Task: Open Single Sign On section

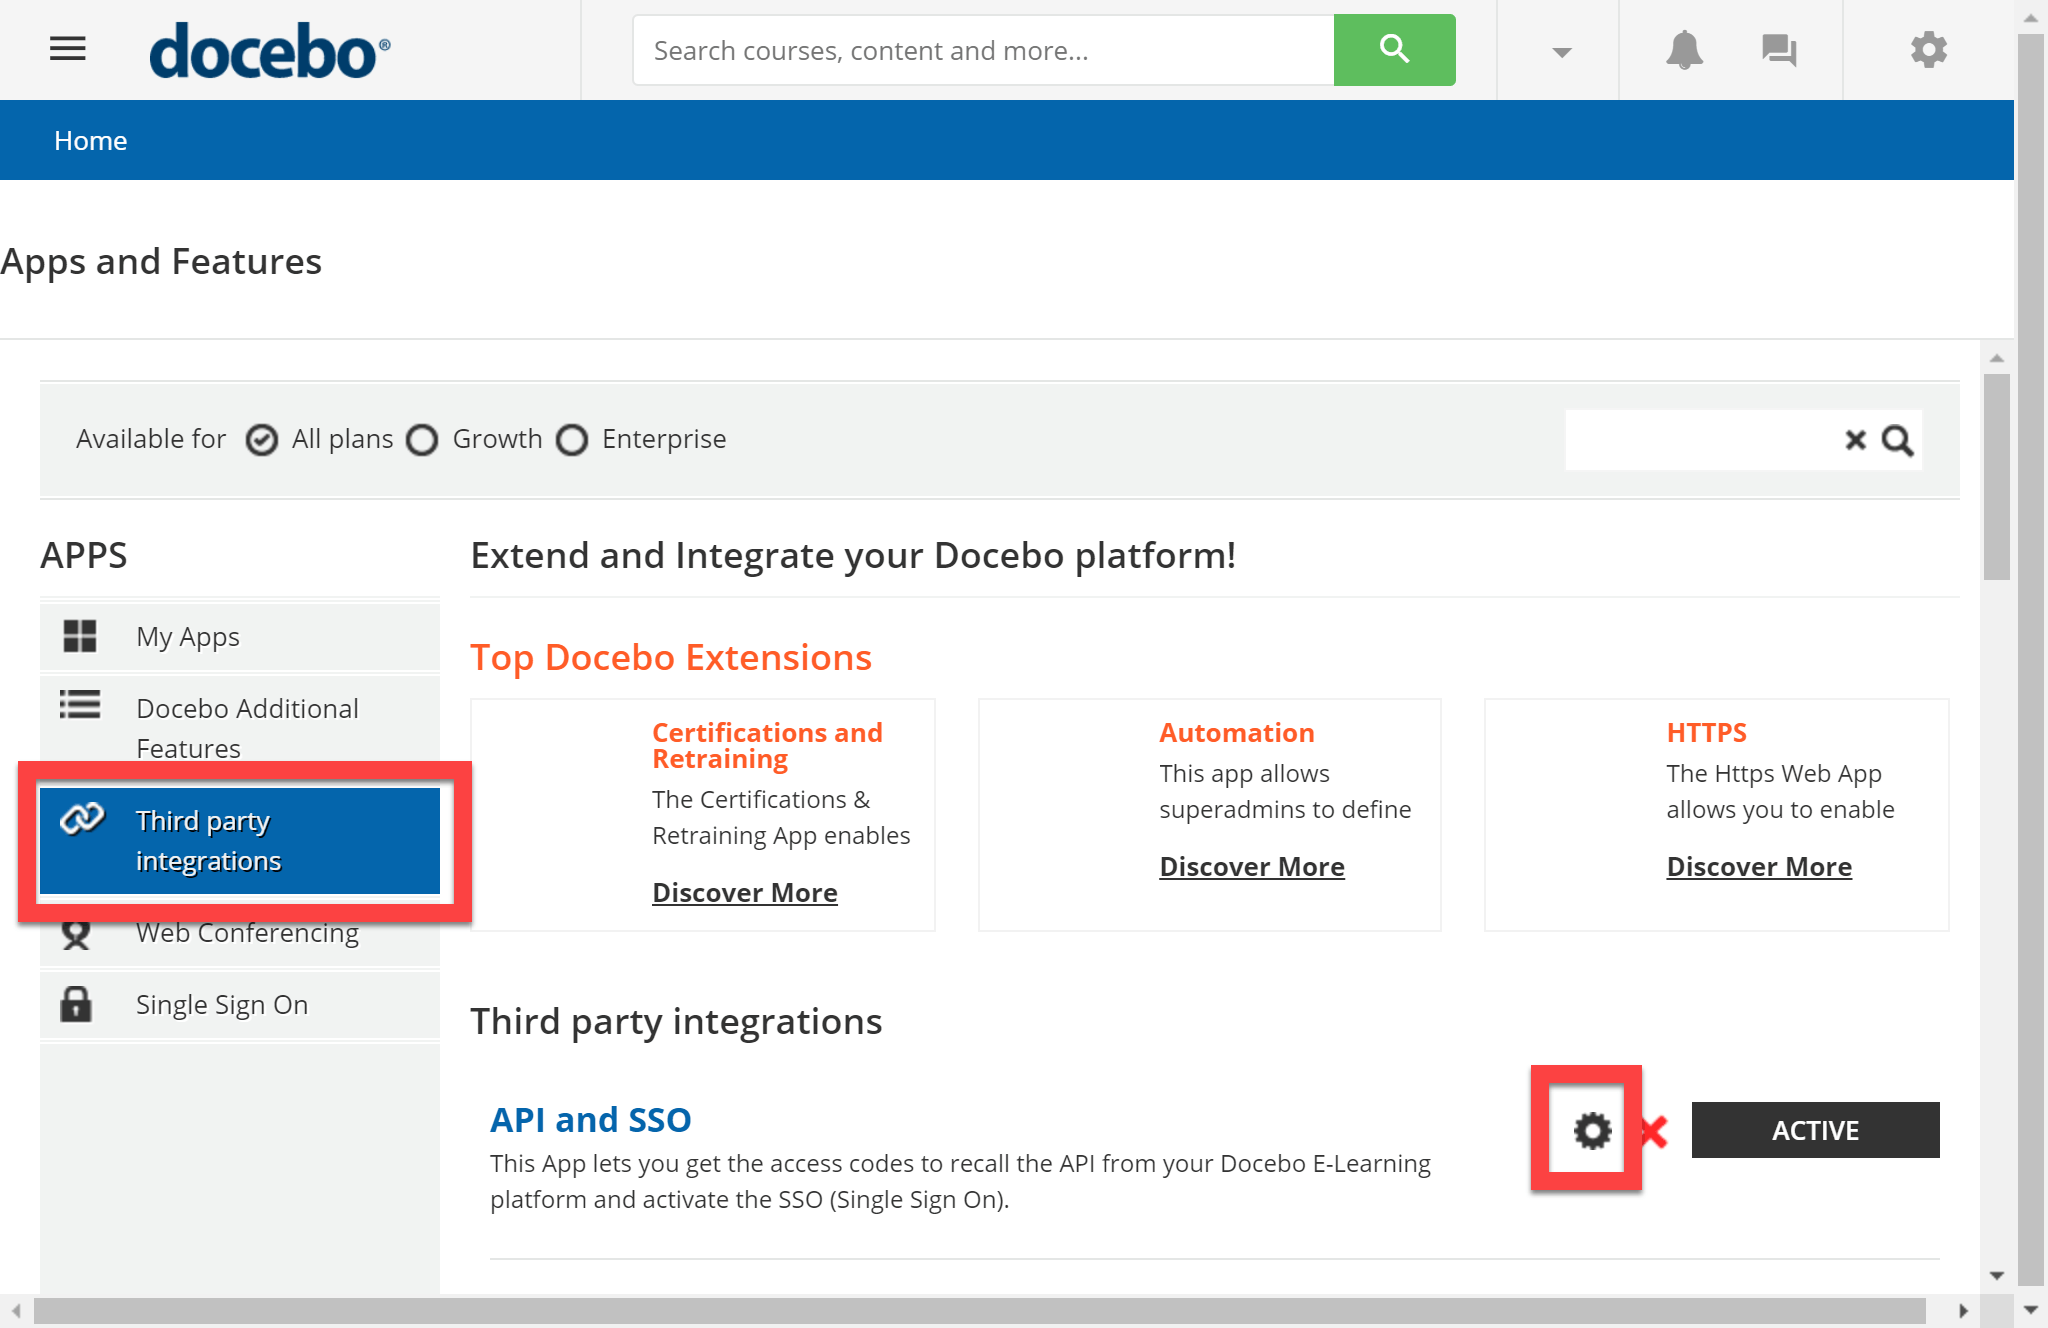Action: (x=240, y=1004)
